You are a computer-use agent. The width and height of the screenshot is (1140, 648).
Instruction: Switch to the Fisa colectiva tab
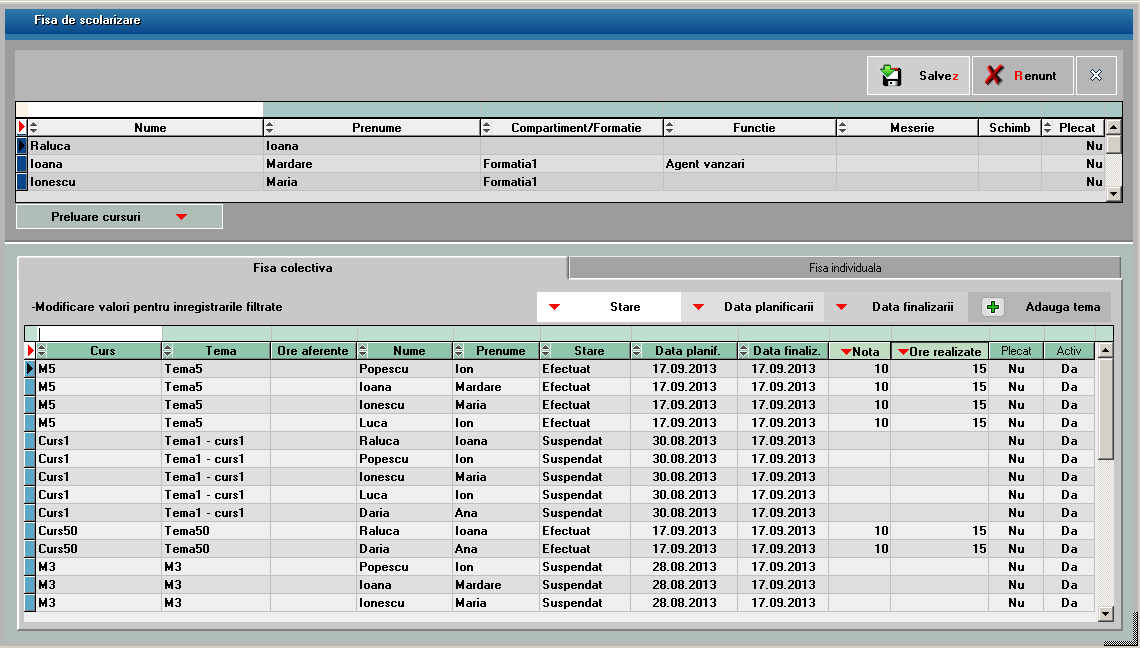tap(293, 268)
